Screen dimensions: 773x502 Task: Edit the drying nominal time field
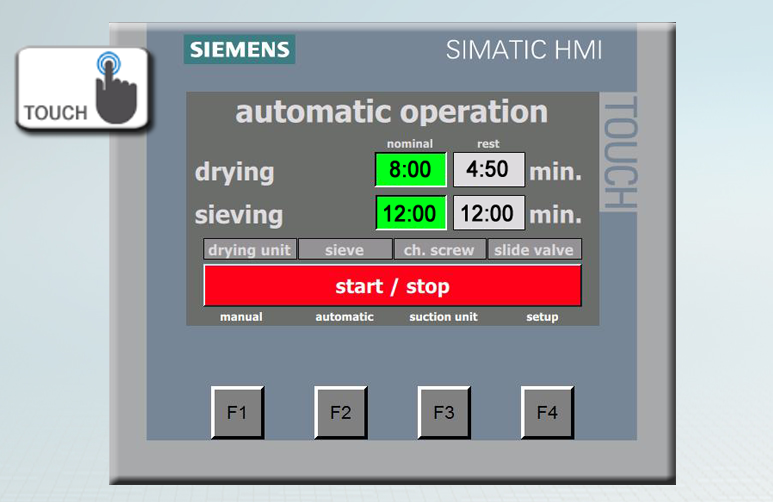(x=410, y=170)
